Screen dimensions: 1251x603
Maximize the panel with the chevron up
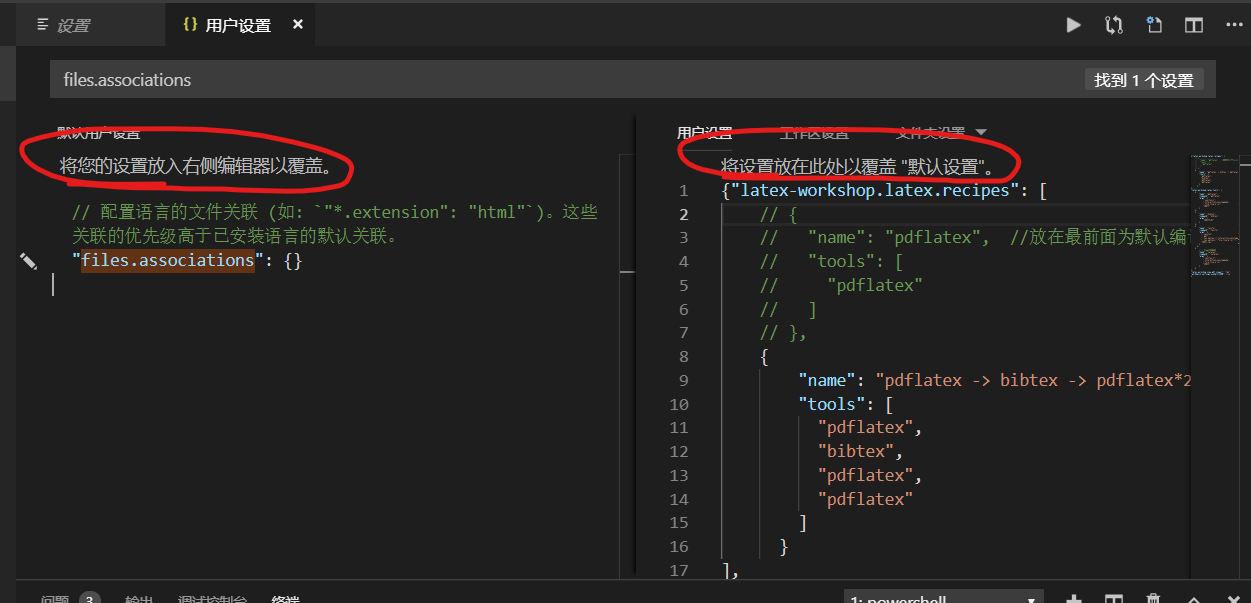pos(1194,599)
